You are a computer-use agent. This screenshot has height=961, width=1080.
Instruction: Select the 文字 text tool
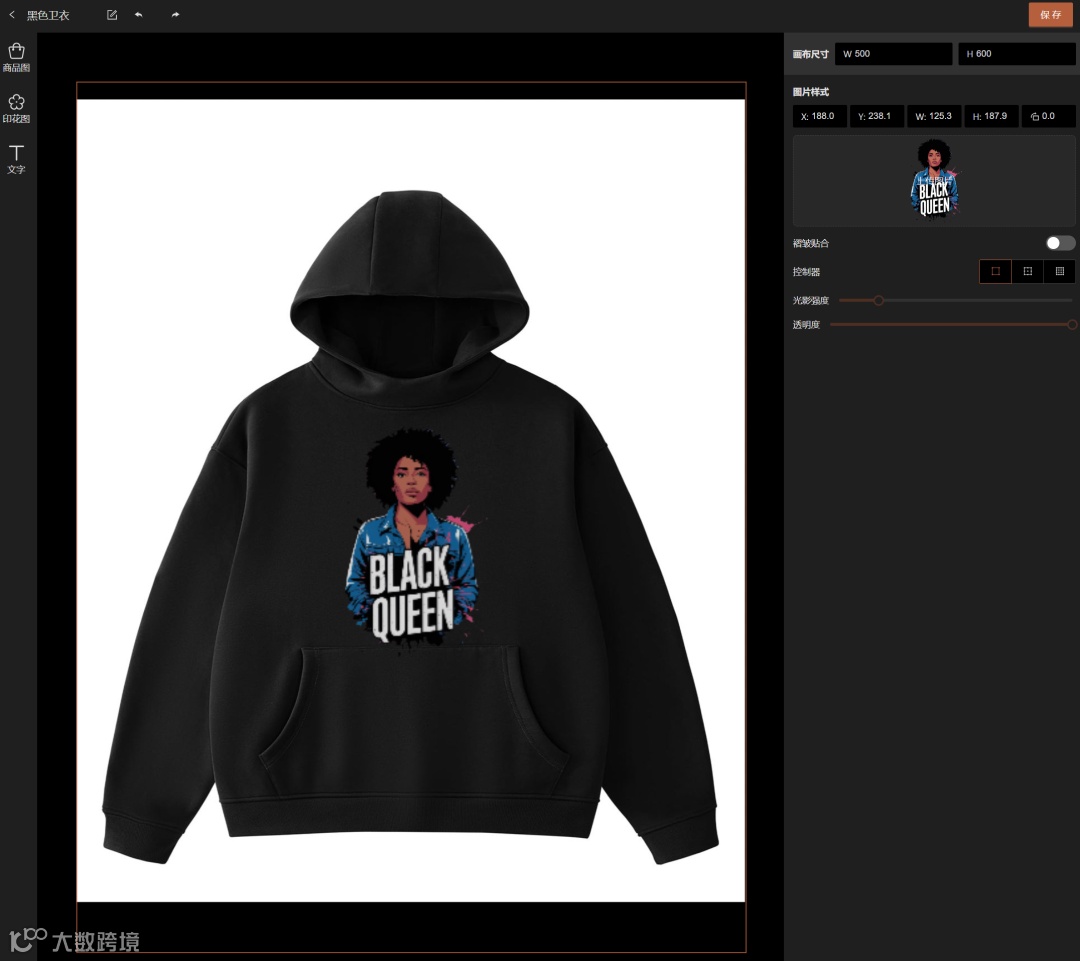click(17, 159)
